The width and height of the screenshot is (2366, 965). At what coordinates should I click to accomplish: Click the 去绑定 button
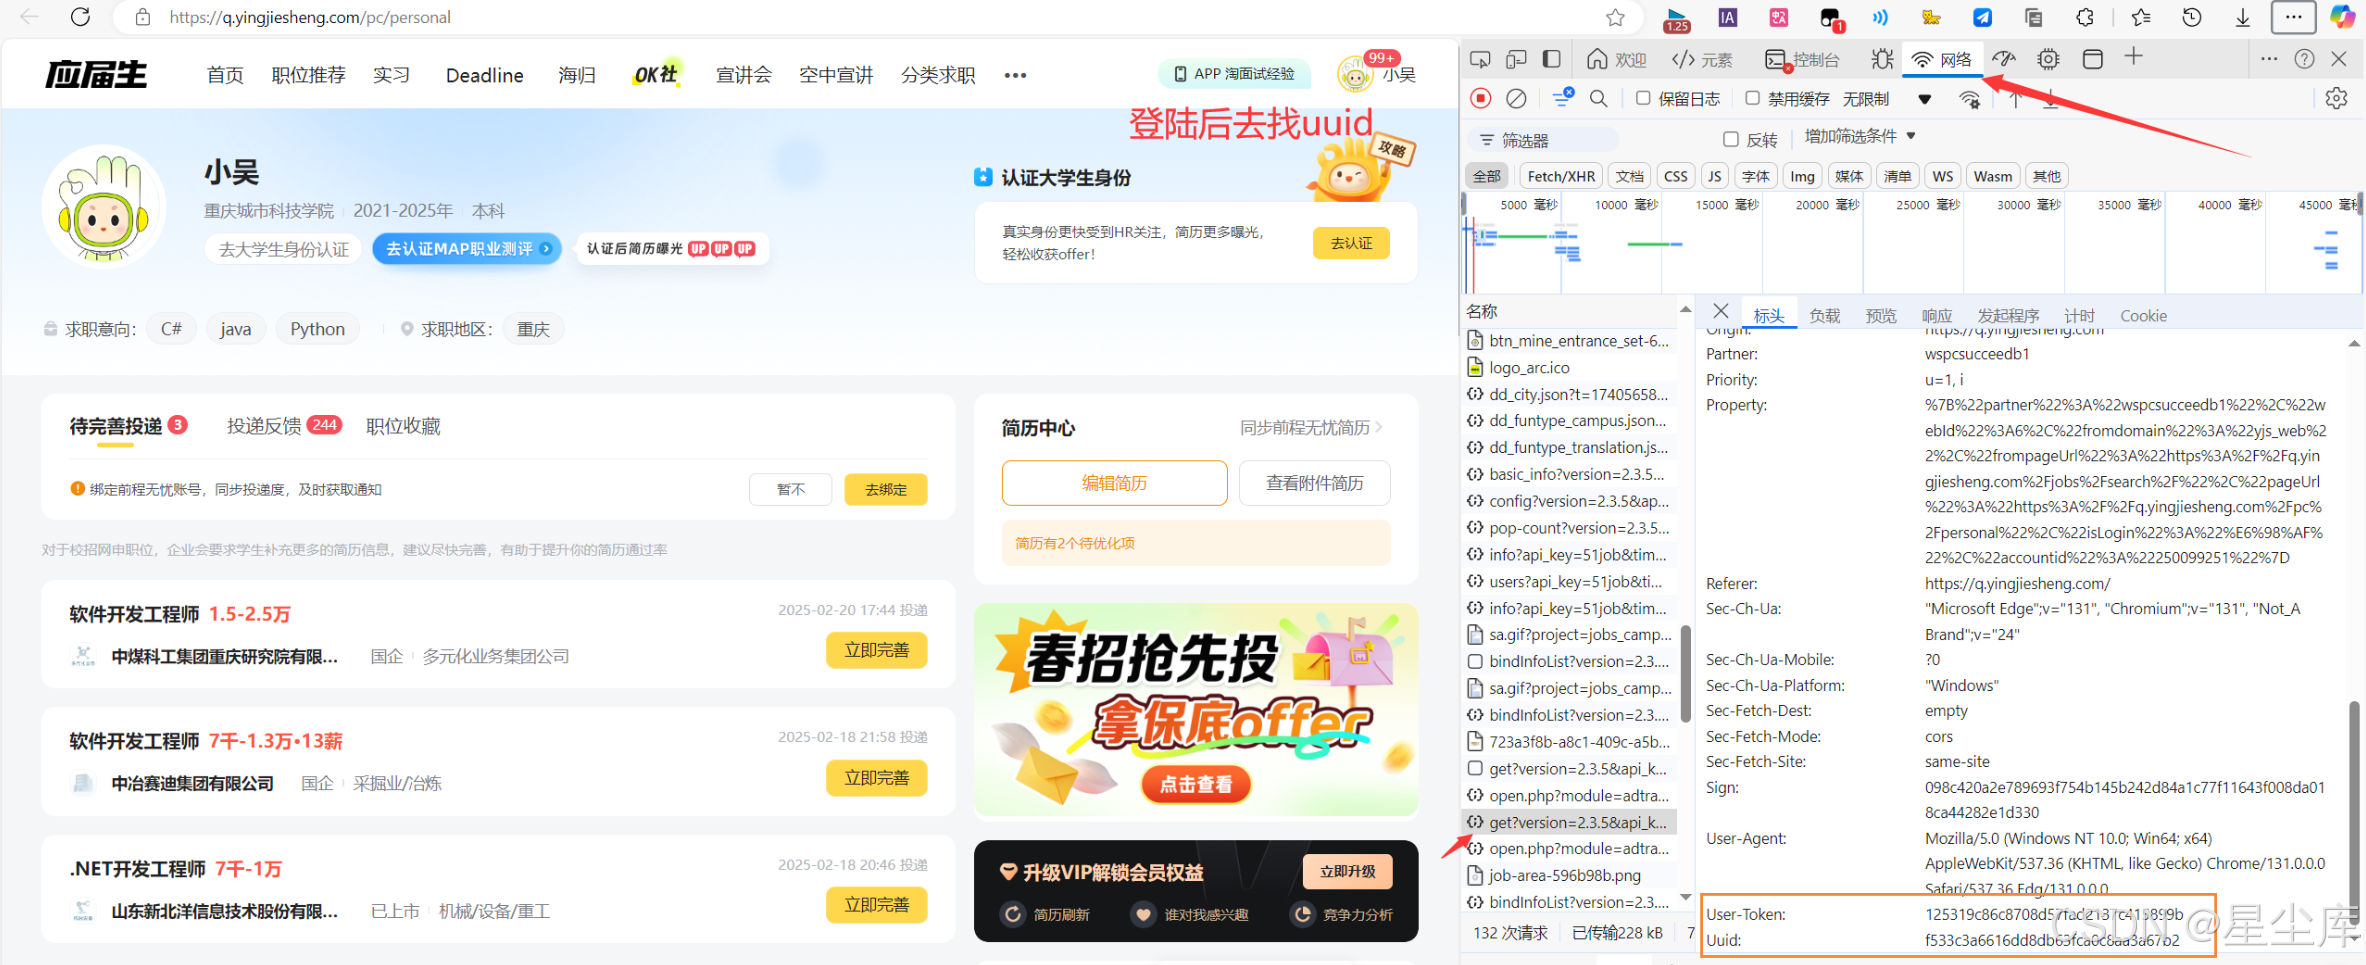pos(886,489)
